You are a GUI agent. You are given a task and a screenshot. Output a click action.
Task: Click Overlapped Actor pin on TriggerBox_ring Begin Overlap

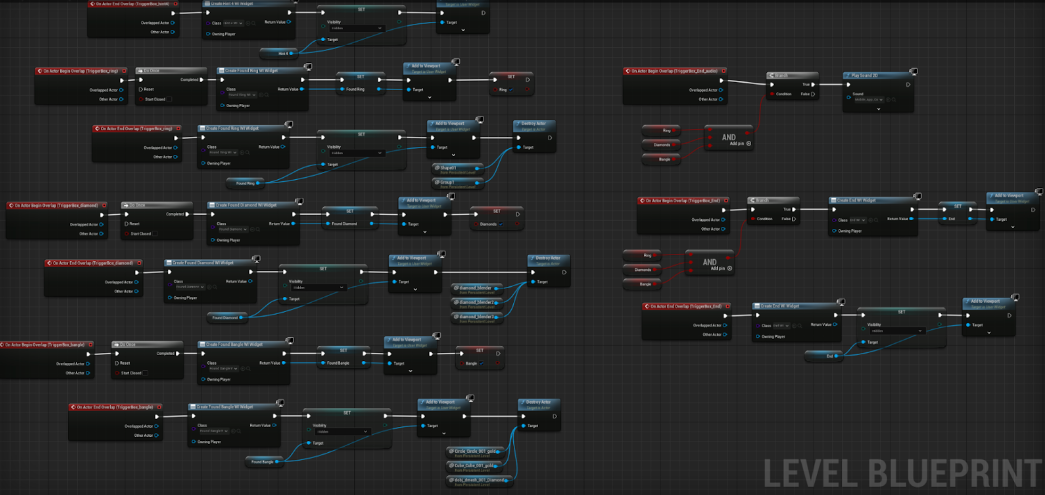pos(120,89)
